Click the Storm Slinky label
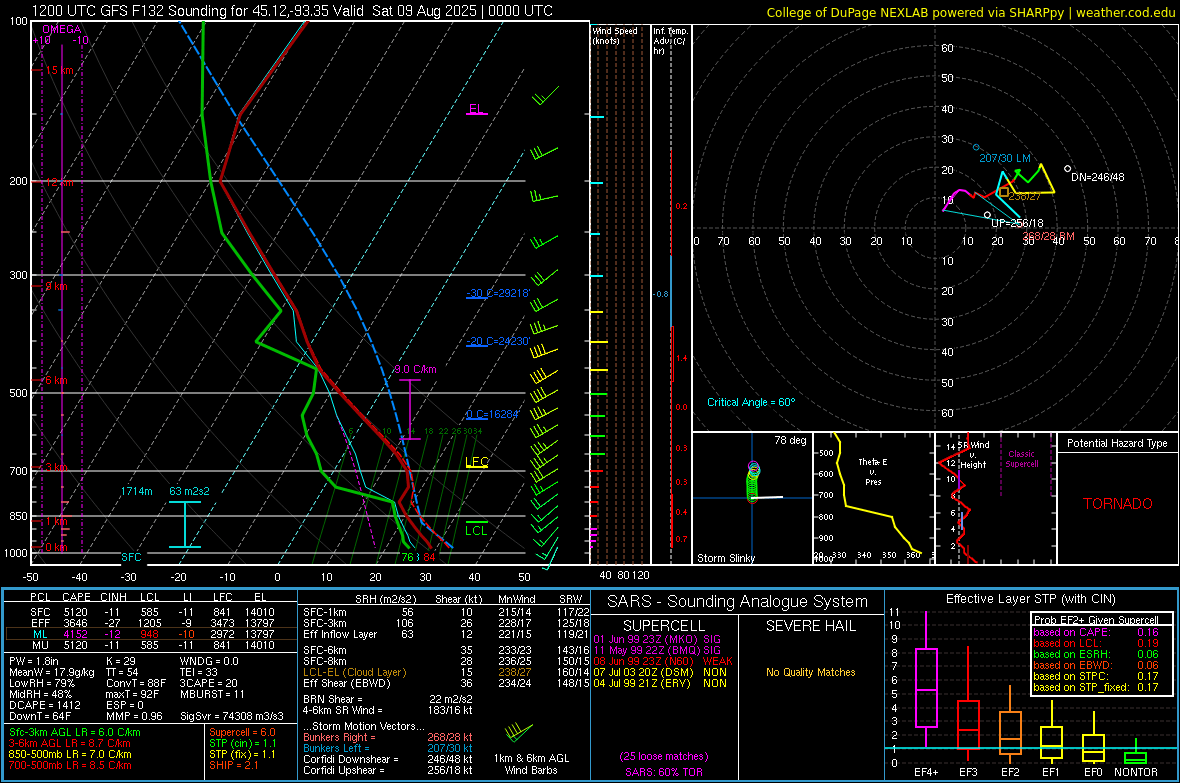1180x783 pixels. [726, 558]
